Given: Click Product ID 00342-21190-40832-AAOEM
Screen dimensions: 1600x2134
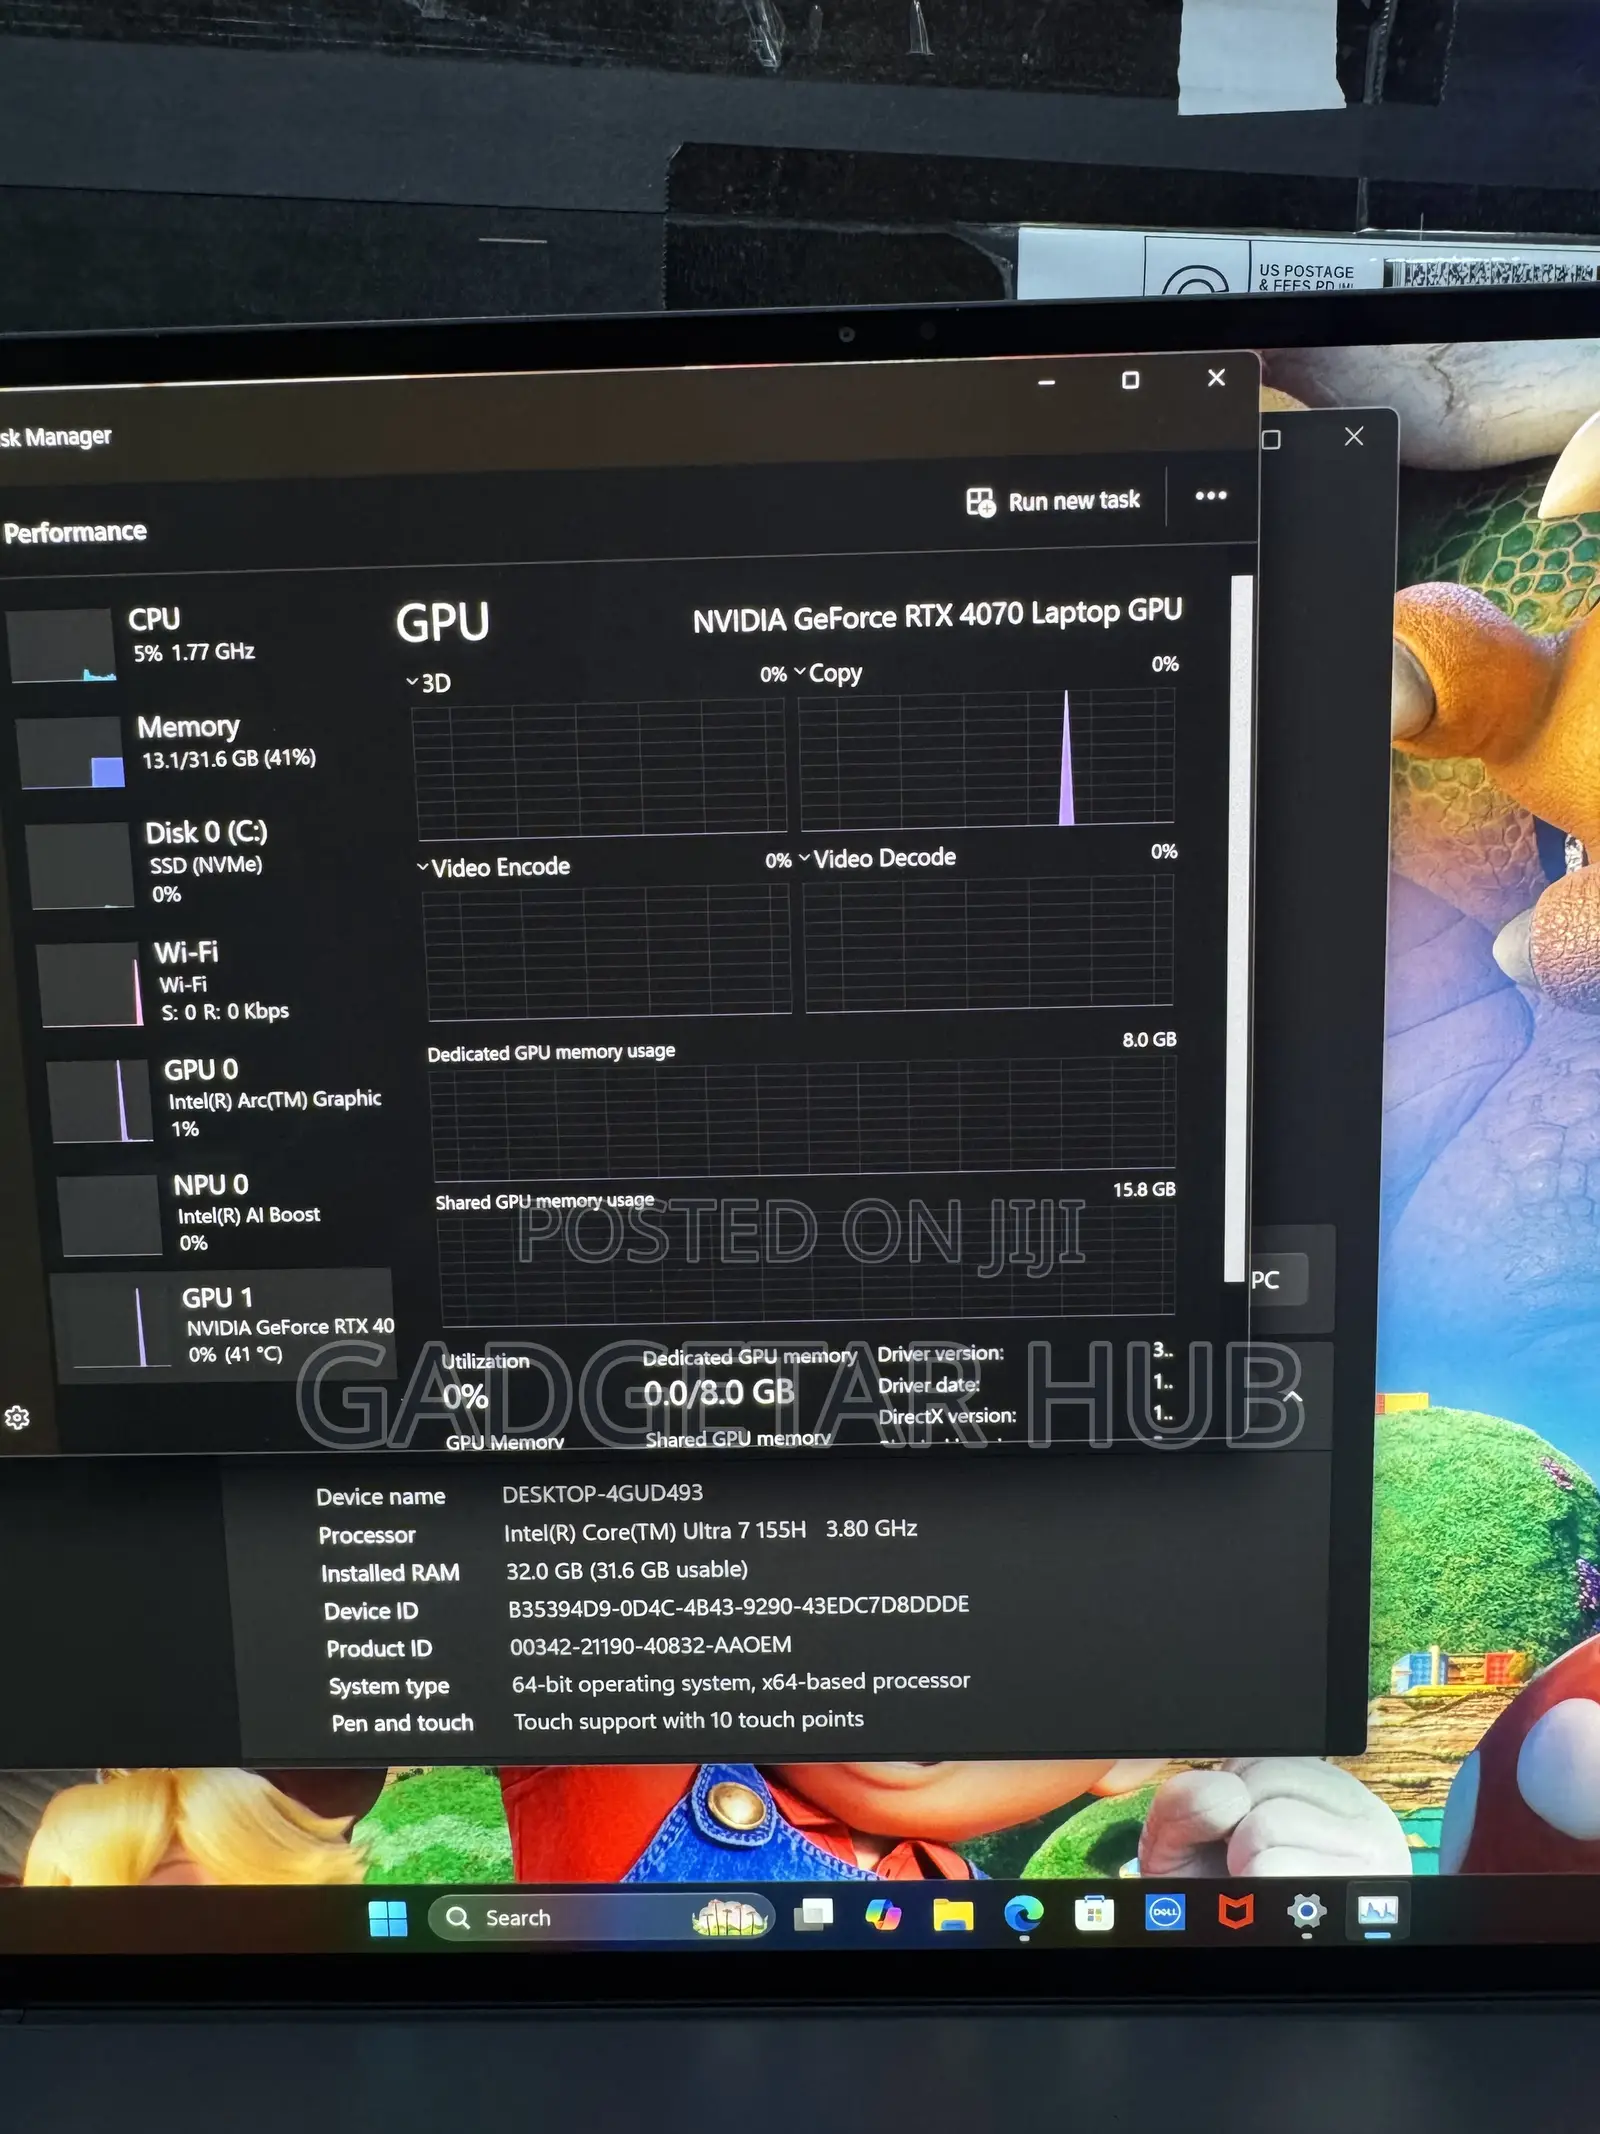Looking at the screenshot, I should (650, 1645).
